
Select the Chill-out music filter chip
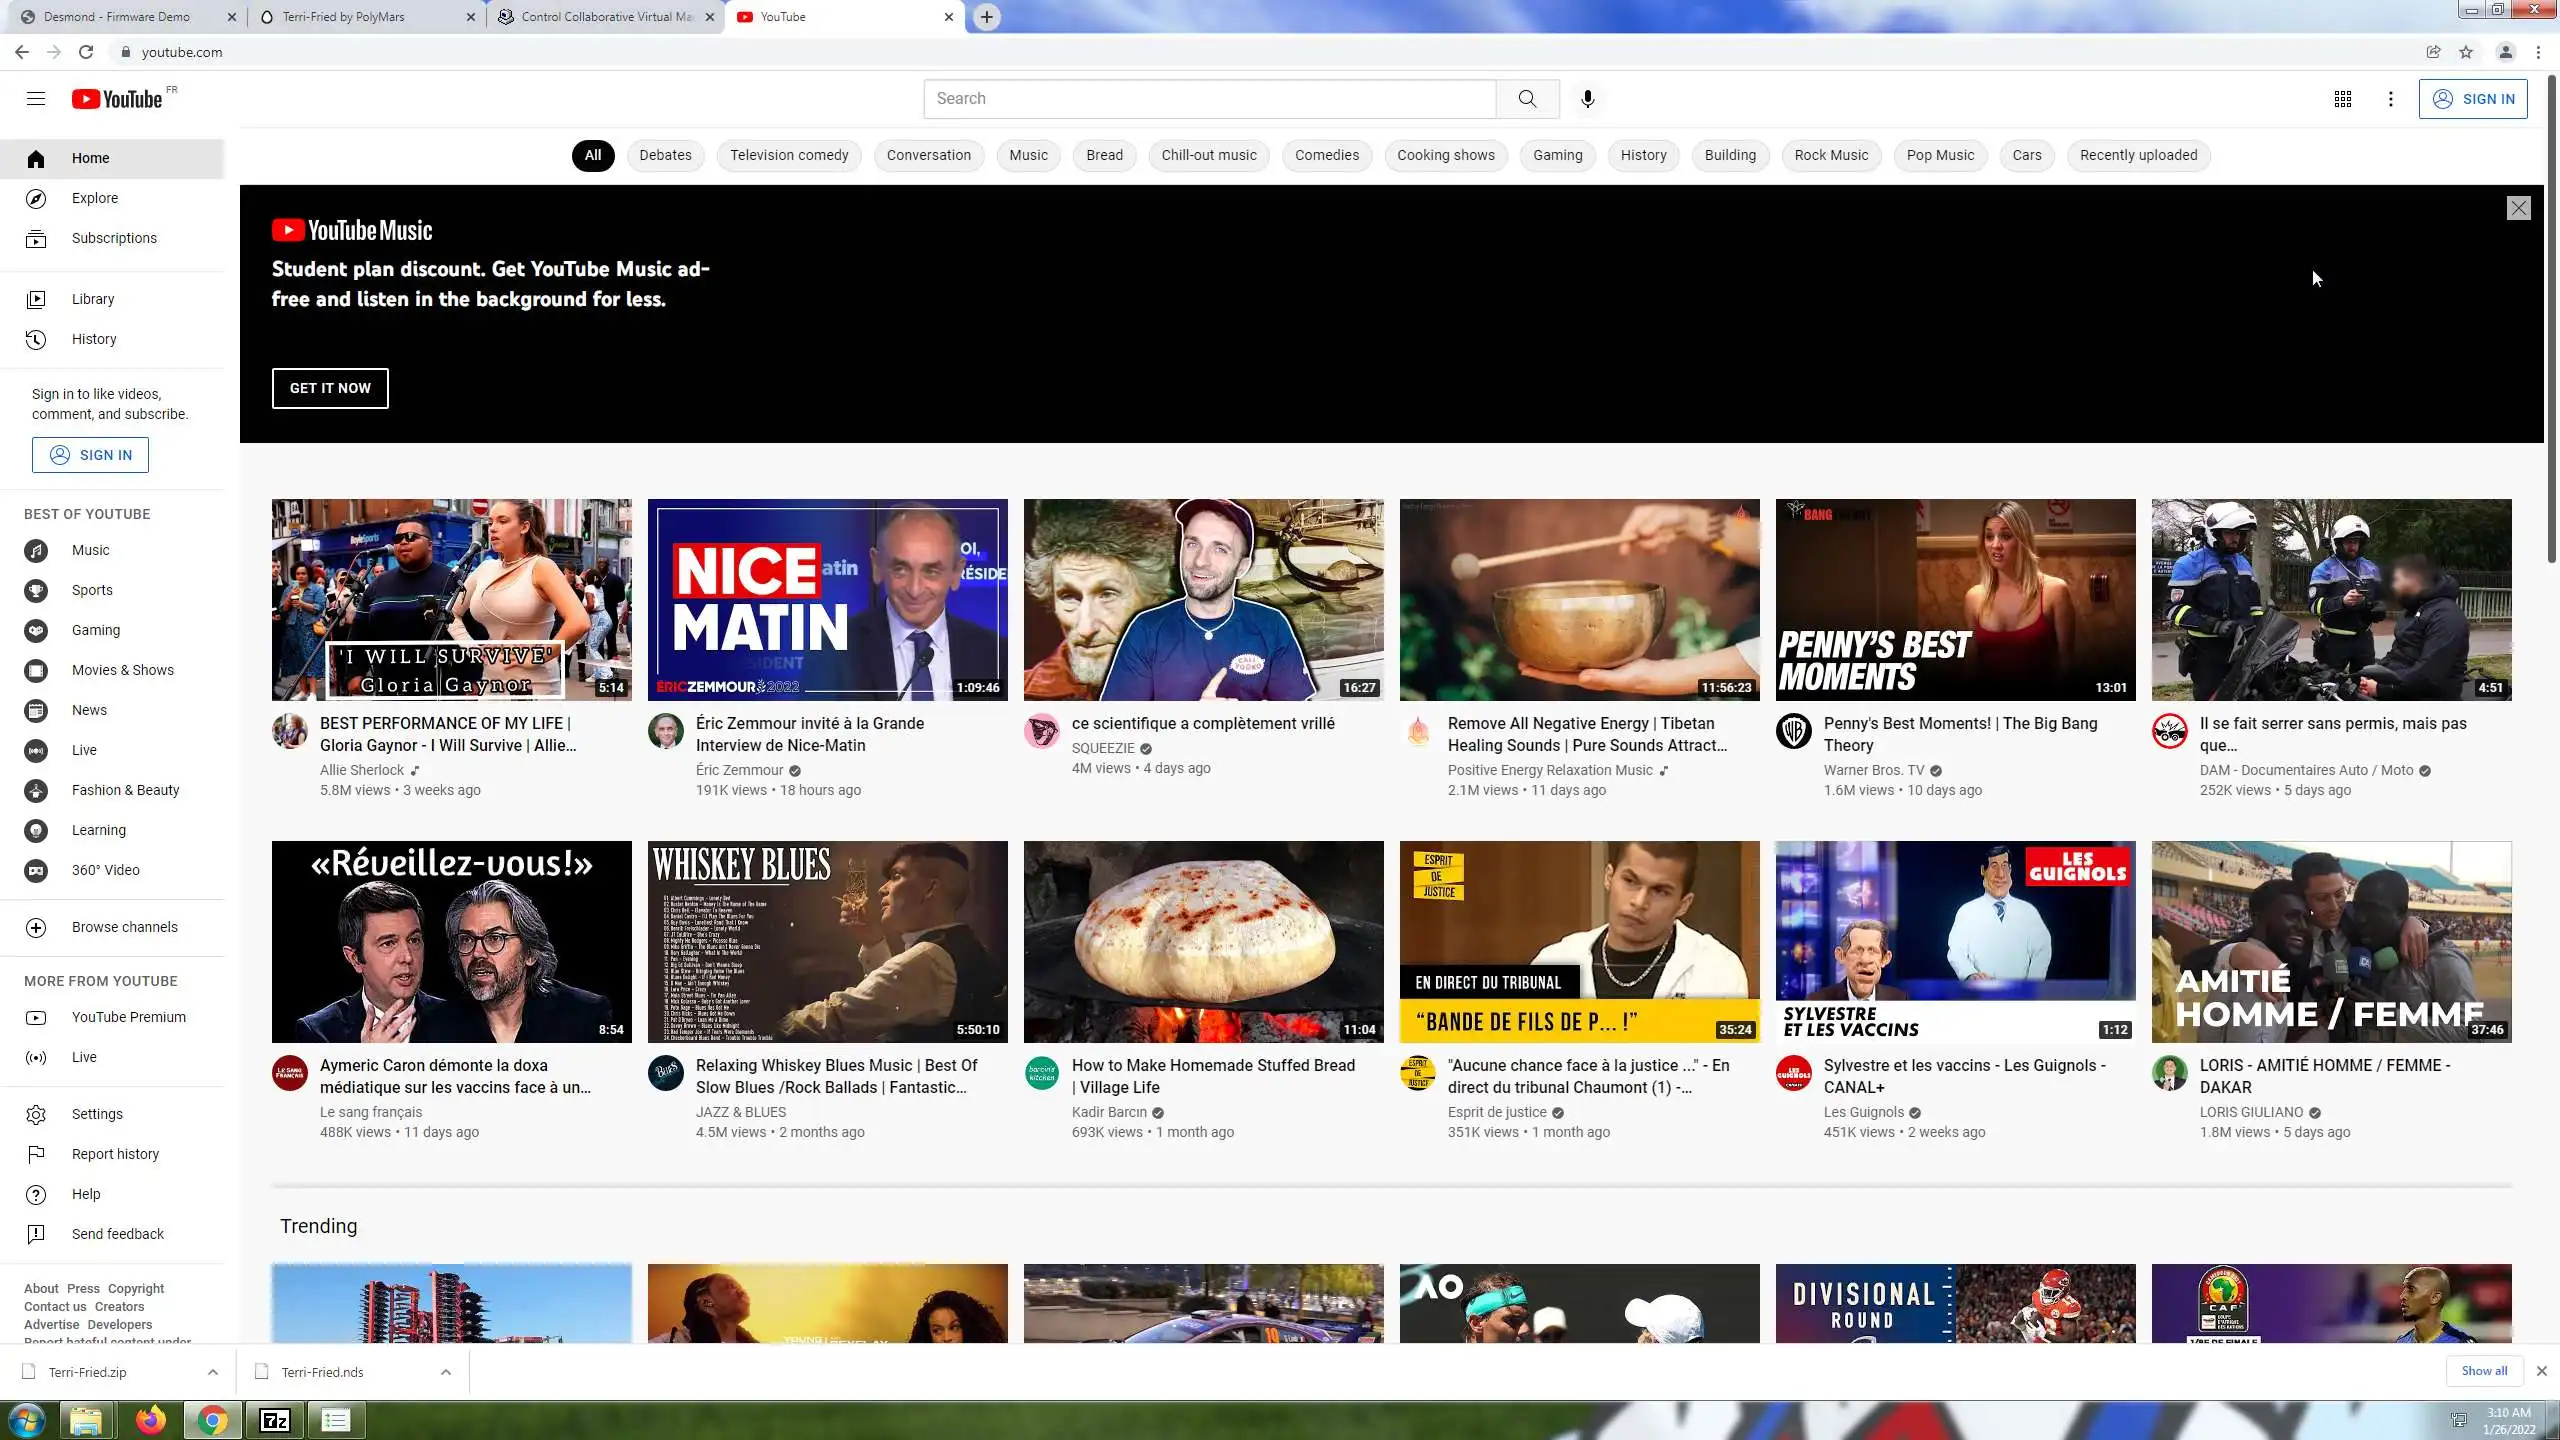pos(1208,155)
